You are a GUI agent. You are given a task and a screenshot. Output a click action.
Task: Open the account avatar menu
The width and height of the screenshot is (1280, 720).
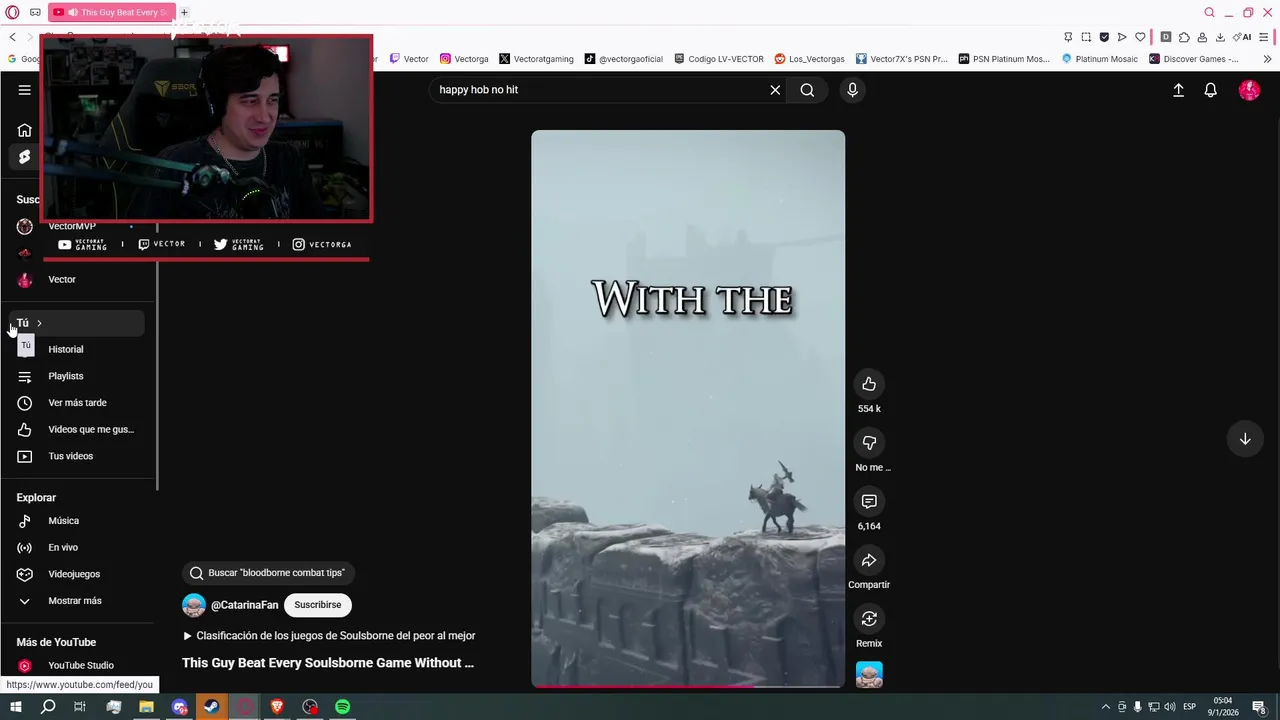point(1249,90)
